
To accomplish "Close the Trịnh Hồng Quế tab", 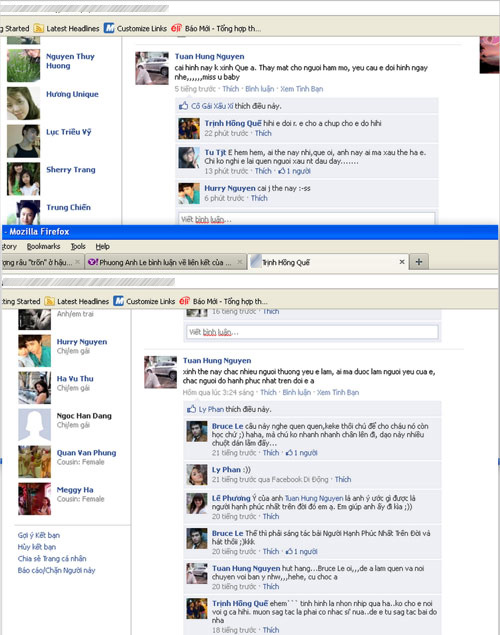I will point(402,262).
